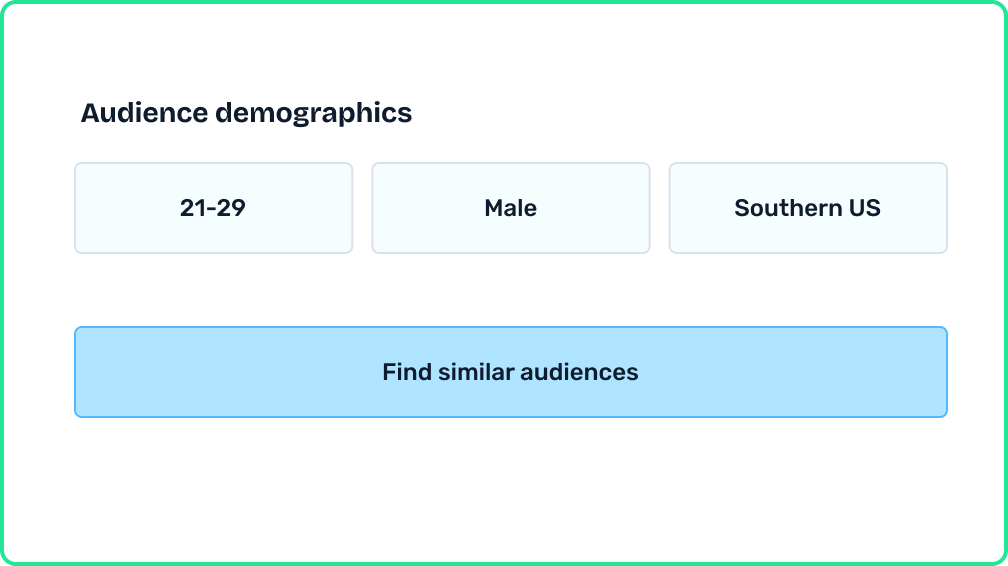Pick the Southern US demographic box
Image resolution: width=1008 pixels, height=566 pixels.
click(x=807, y=208)
